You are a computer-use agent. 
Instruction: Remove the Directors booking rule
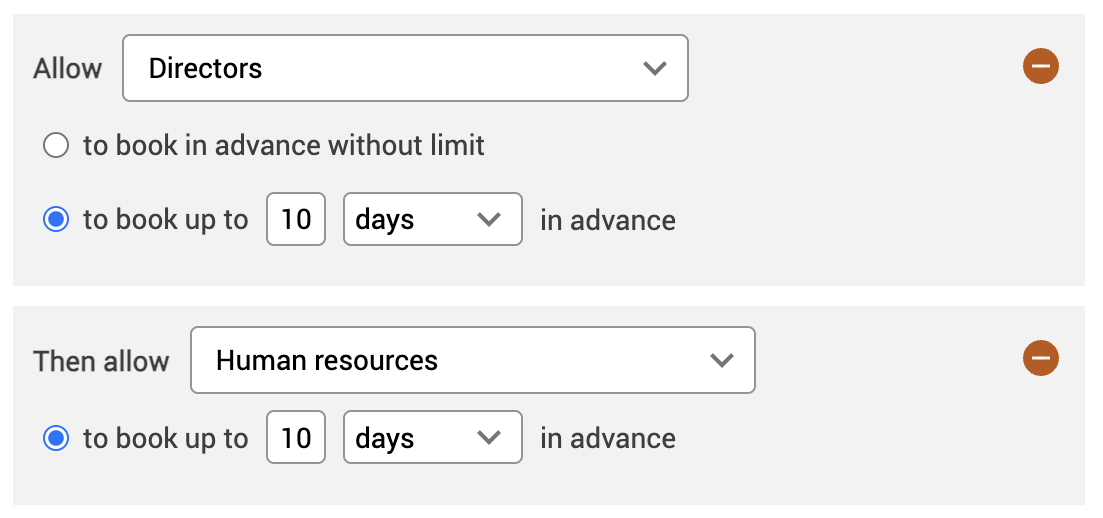pos(1040,68)
